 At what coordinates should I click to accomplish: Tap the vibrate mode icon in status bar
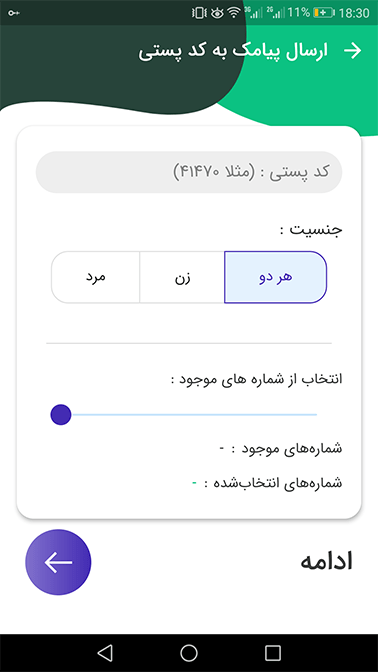click(200, 13)
